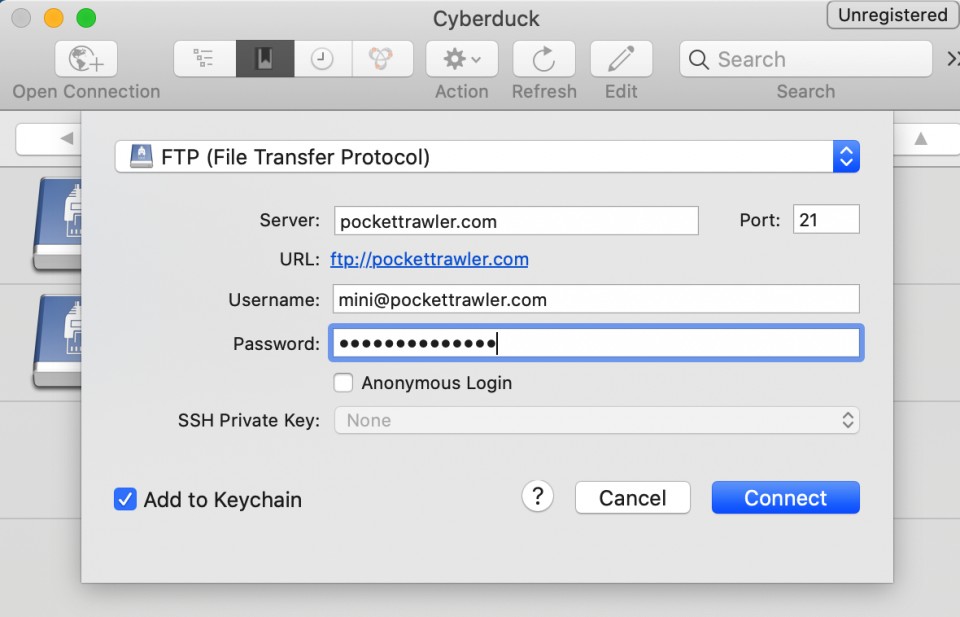Click the Connect button
Viewport: 960px width, 617px height.
tap(786, 498)
